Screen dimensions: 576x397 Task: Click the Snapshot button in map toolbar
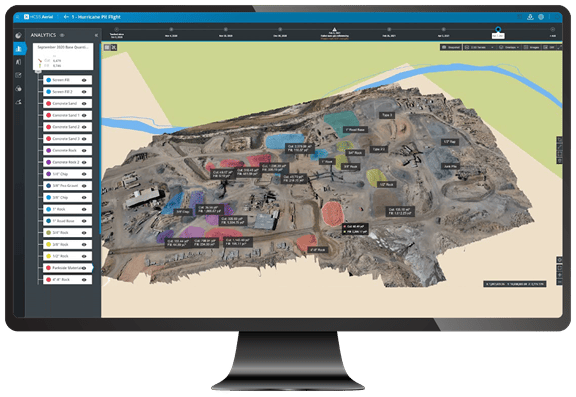451,47
